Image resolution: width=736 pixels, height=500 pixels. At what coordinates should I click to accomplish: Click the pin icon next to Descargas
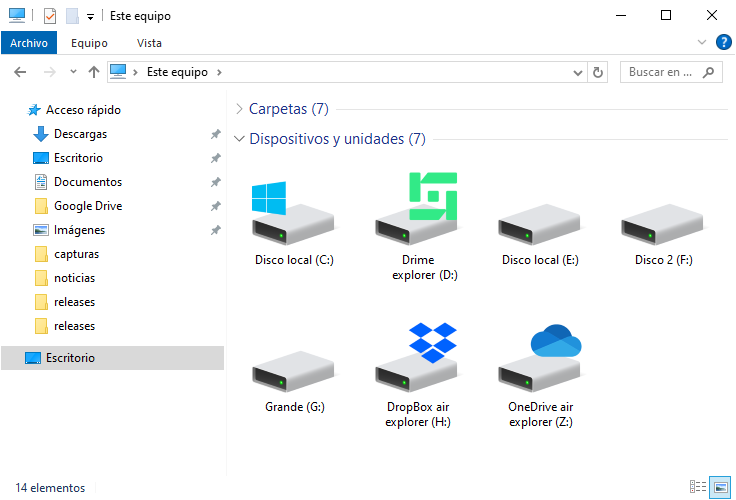click(215, 134)
